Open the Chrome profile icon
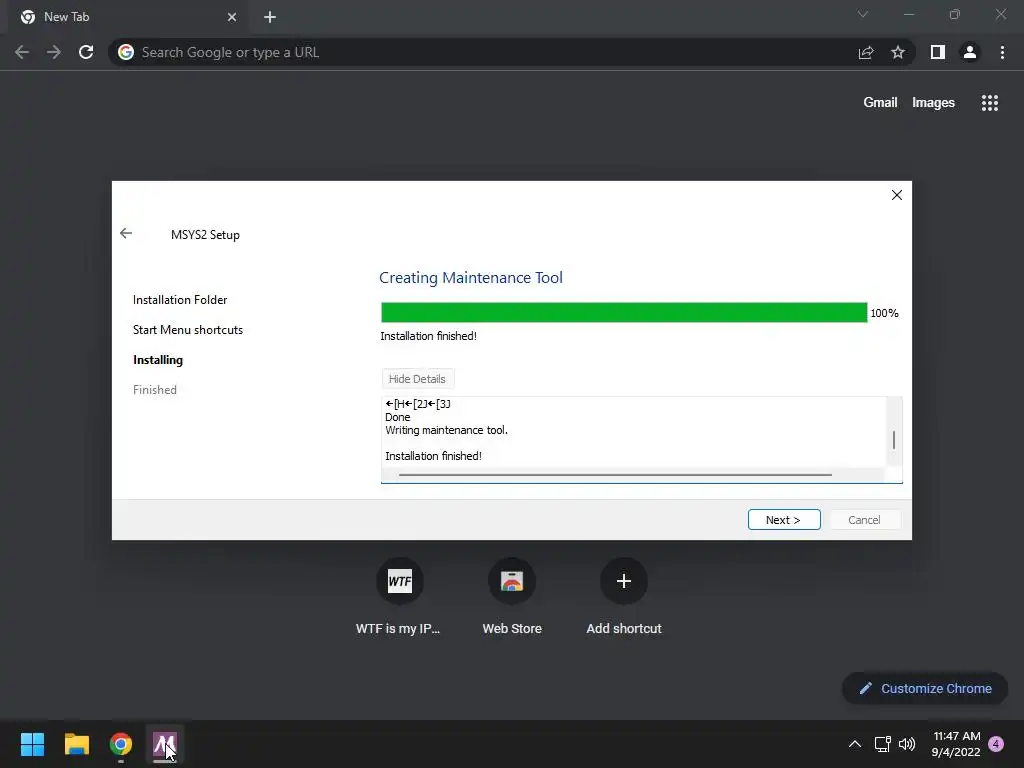 pyautogui.click(x=970, y=52)
